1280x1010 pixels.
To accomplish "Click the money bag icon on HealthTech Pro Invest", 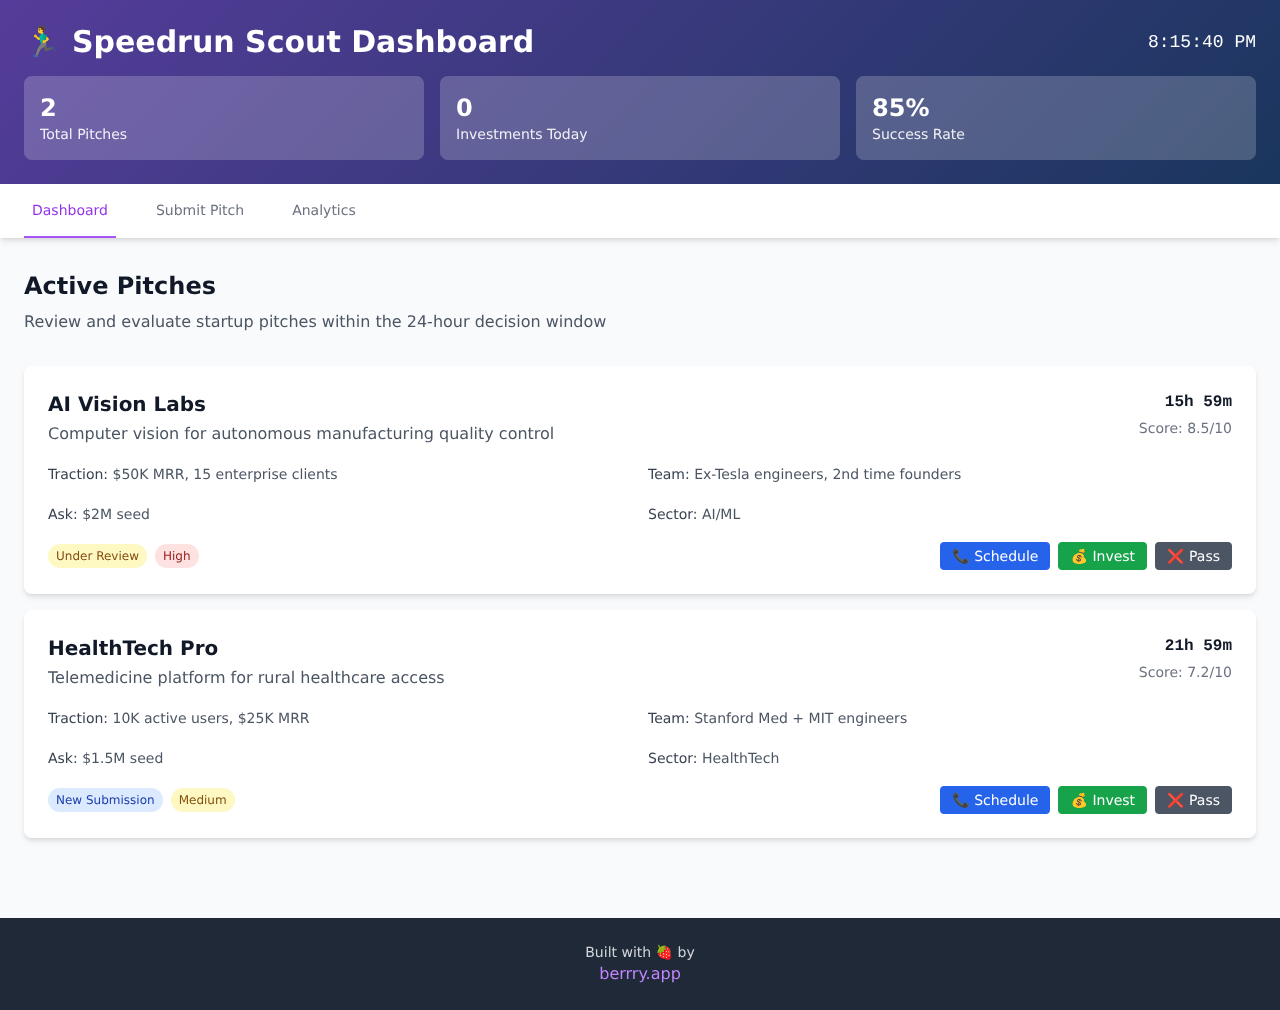I will 1078,800.
